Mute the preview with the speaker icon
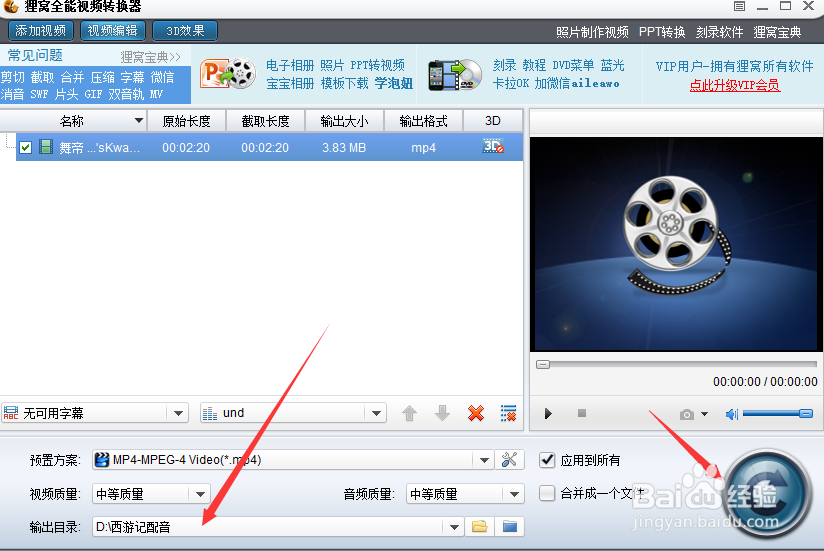 pos(732,414)
